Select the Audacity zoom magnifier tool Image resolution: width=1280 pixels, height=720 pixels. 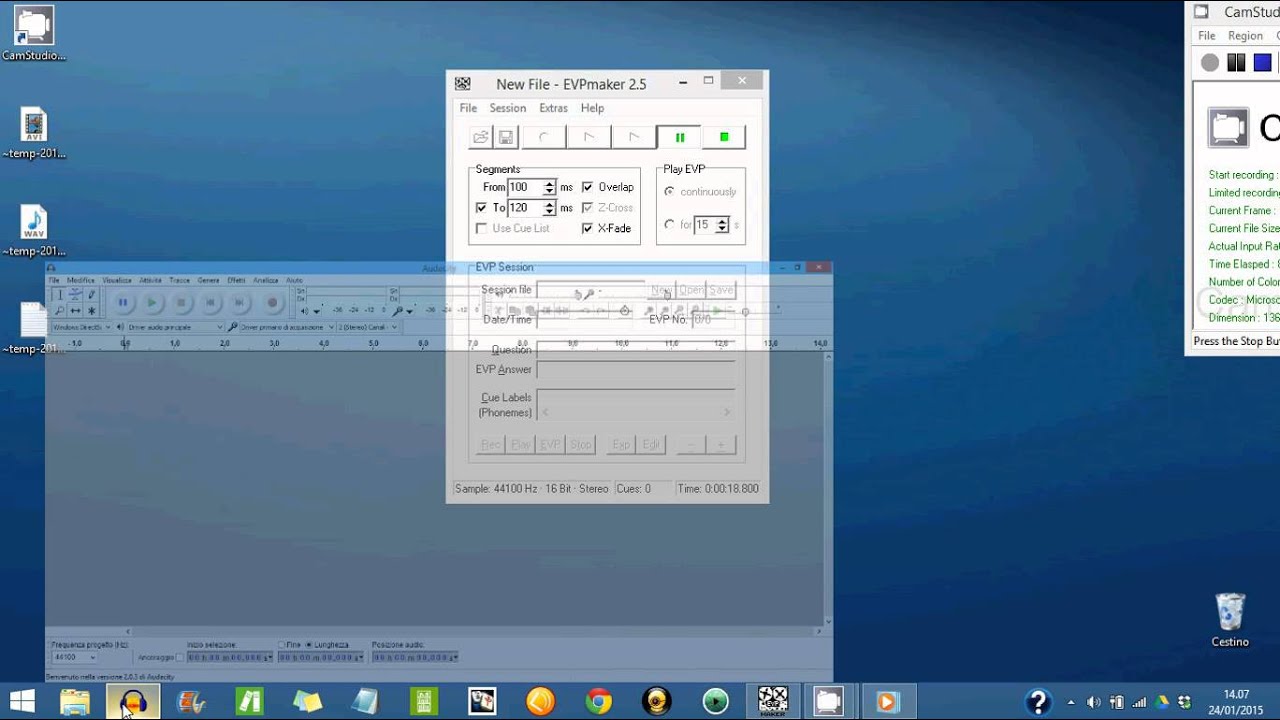point(60,311)
